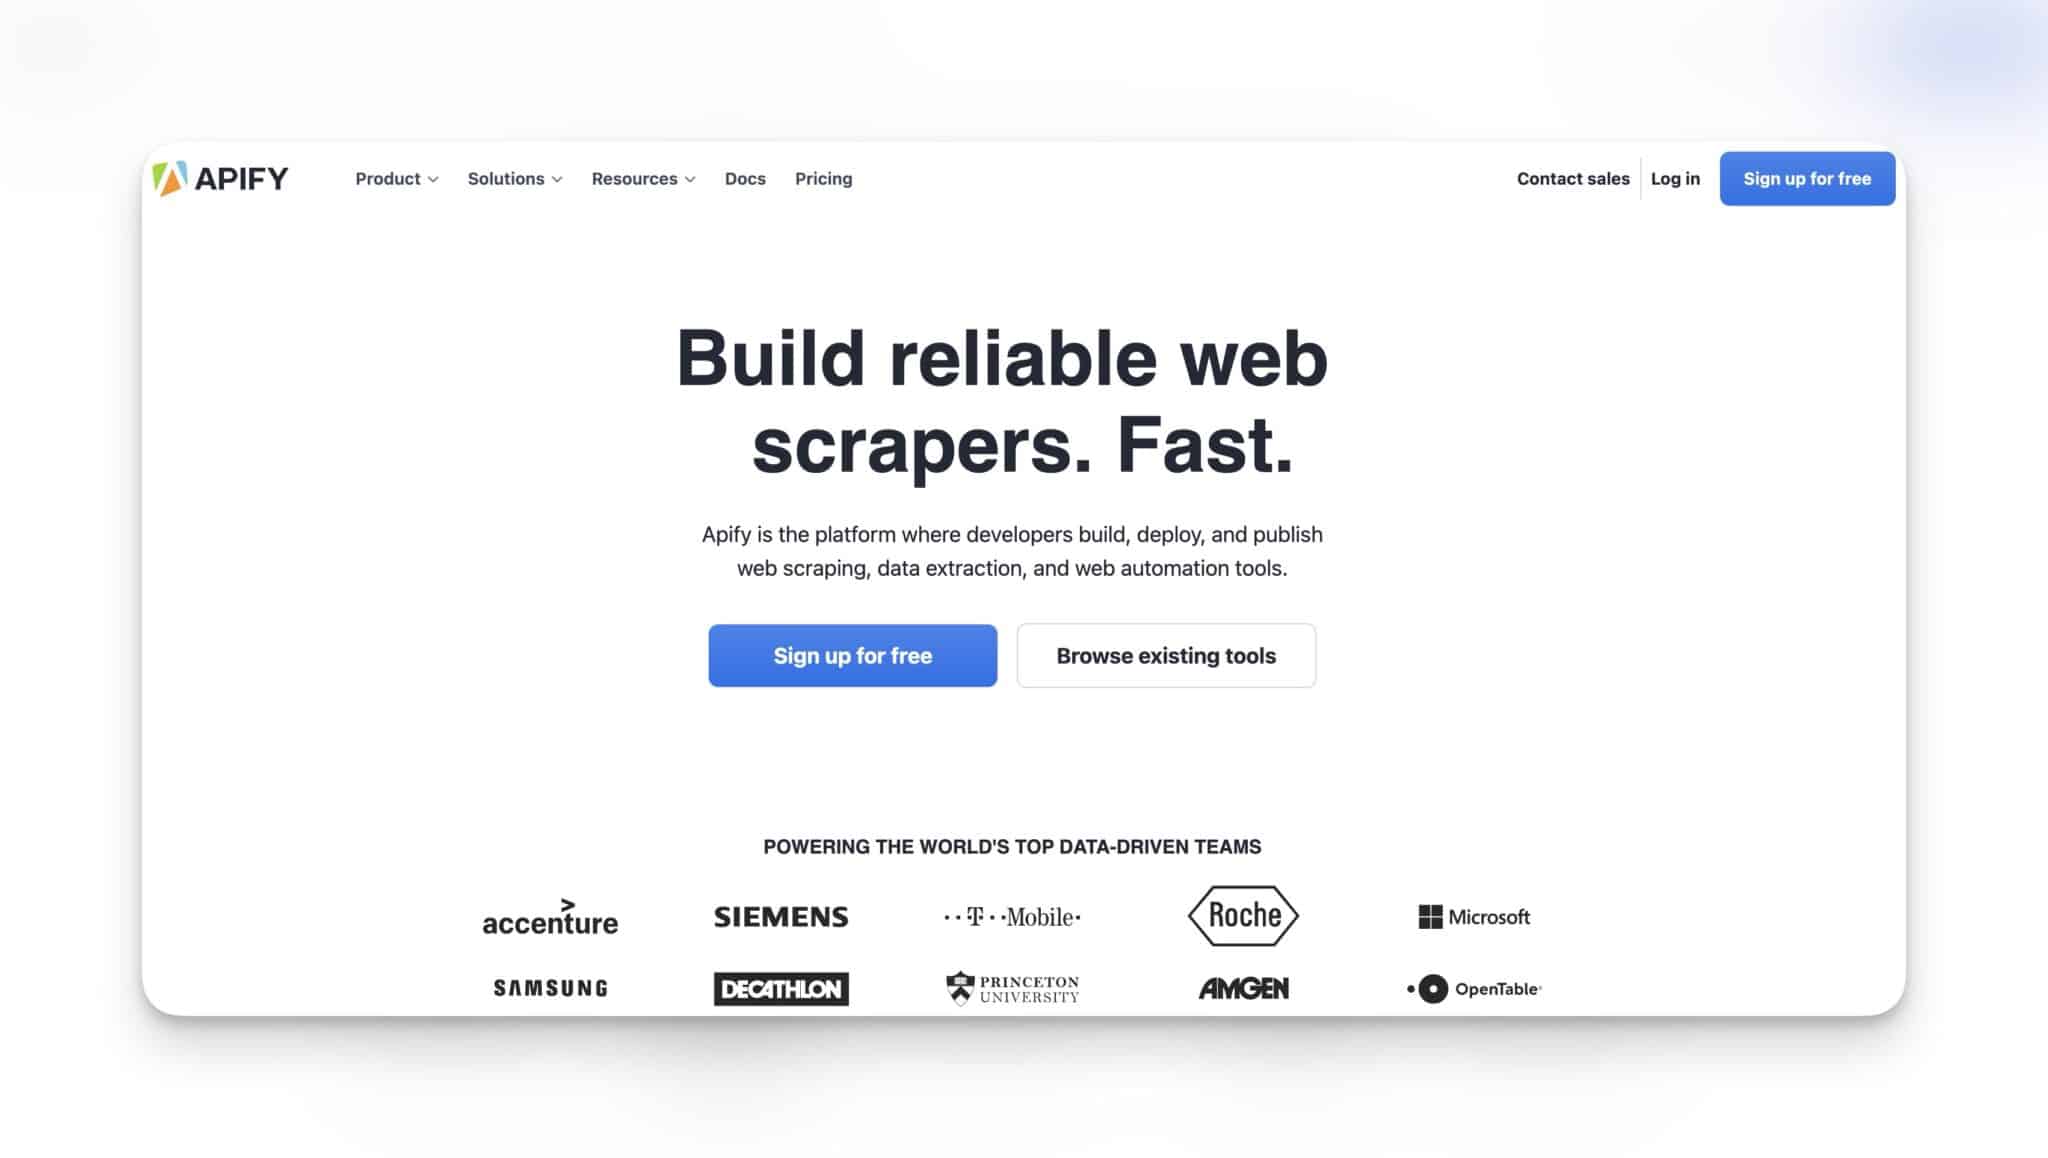Click the Siemens logo icon
This screenshot has height=1158, width=2048.
click(x=781, y=916)
